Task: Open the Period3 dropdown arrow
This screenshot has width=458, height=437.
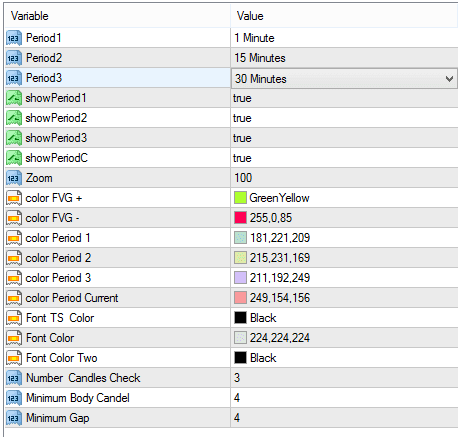Action: coord(449,79)
